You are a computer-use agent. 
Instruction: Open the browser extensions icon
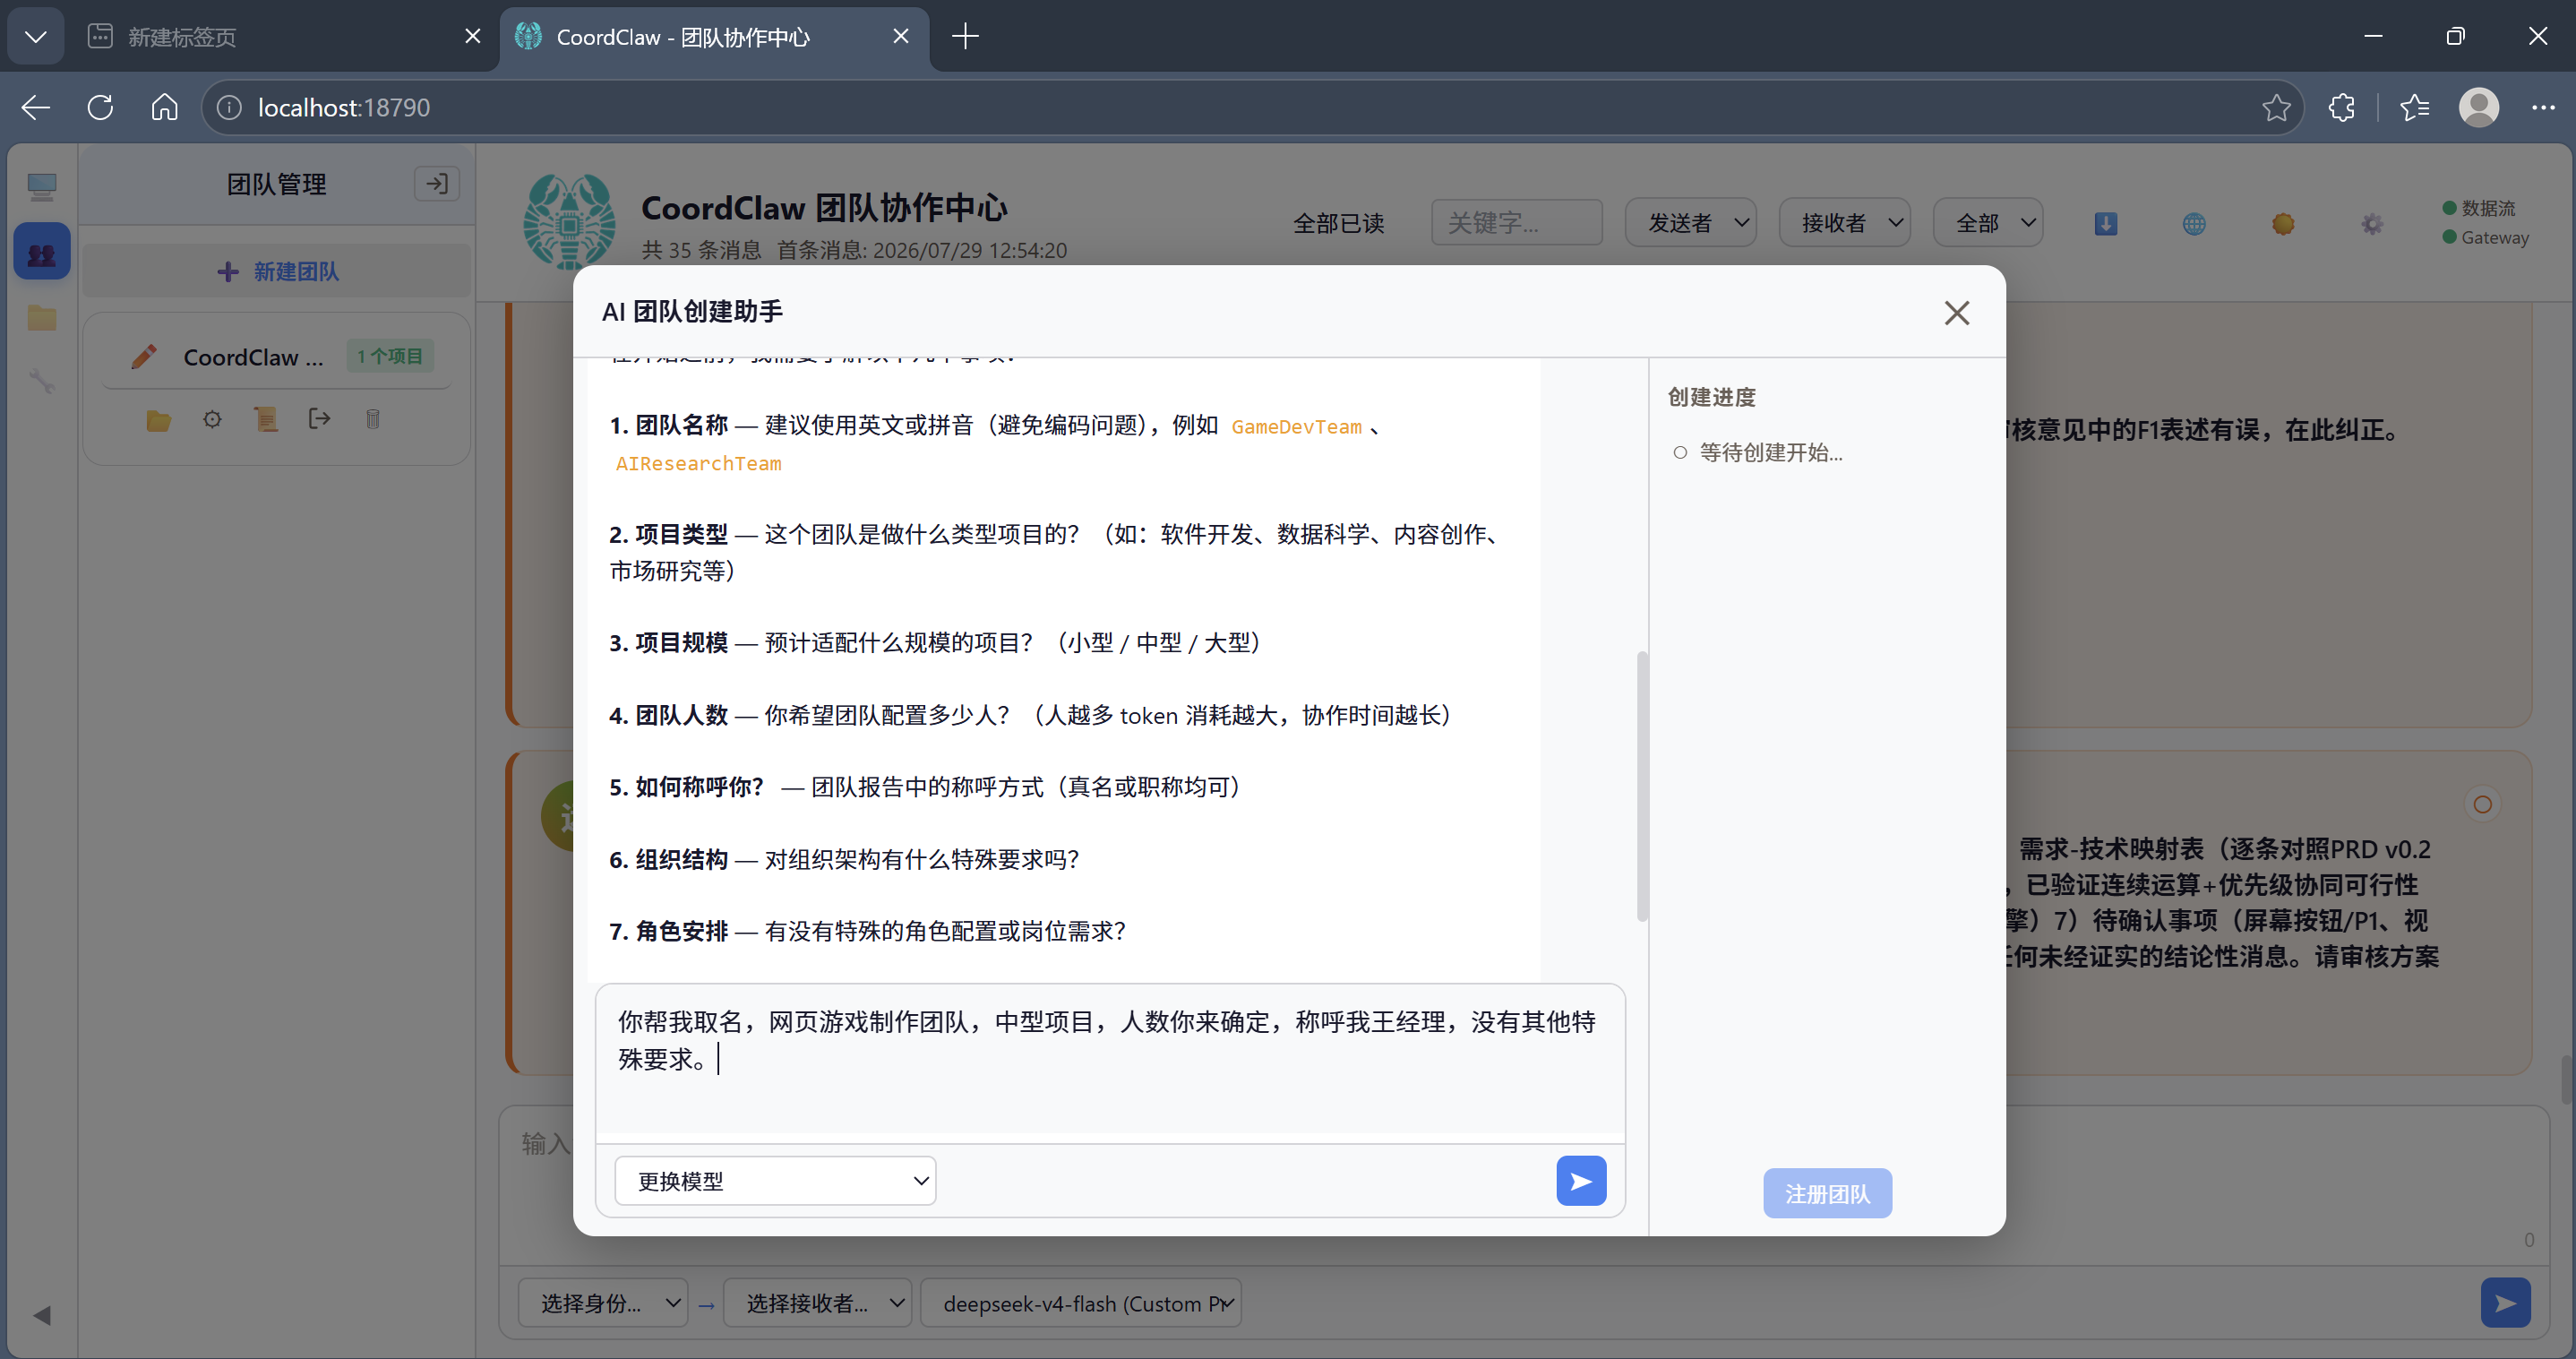(2341, 107)
